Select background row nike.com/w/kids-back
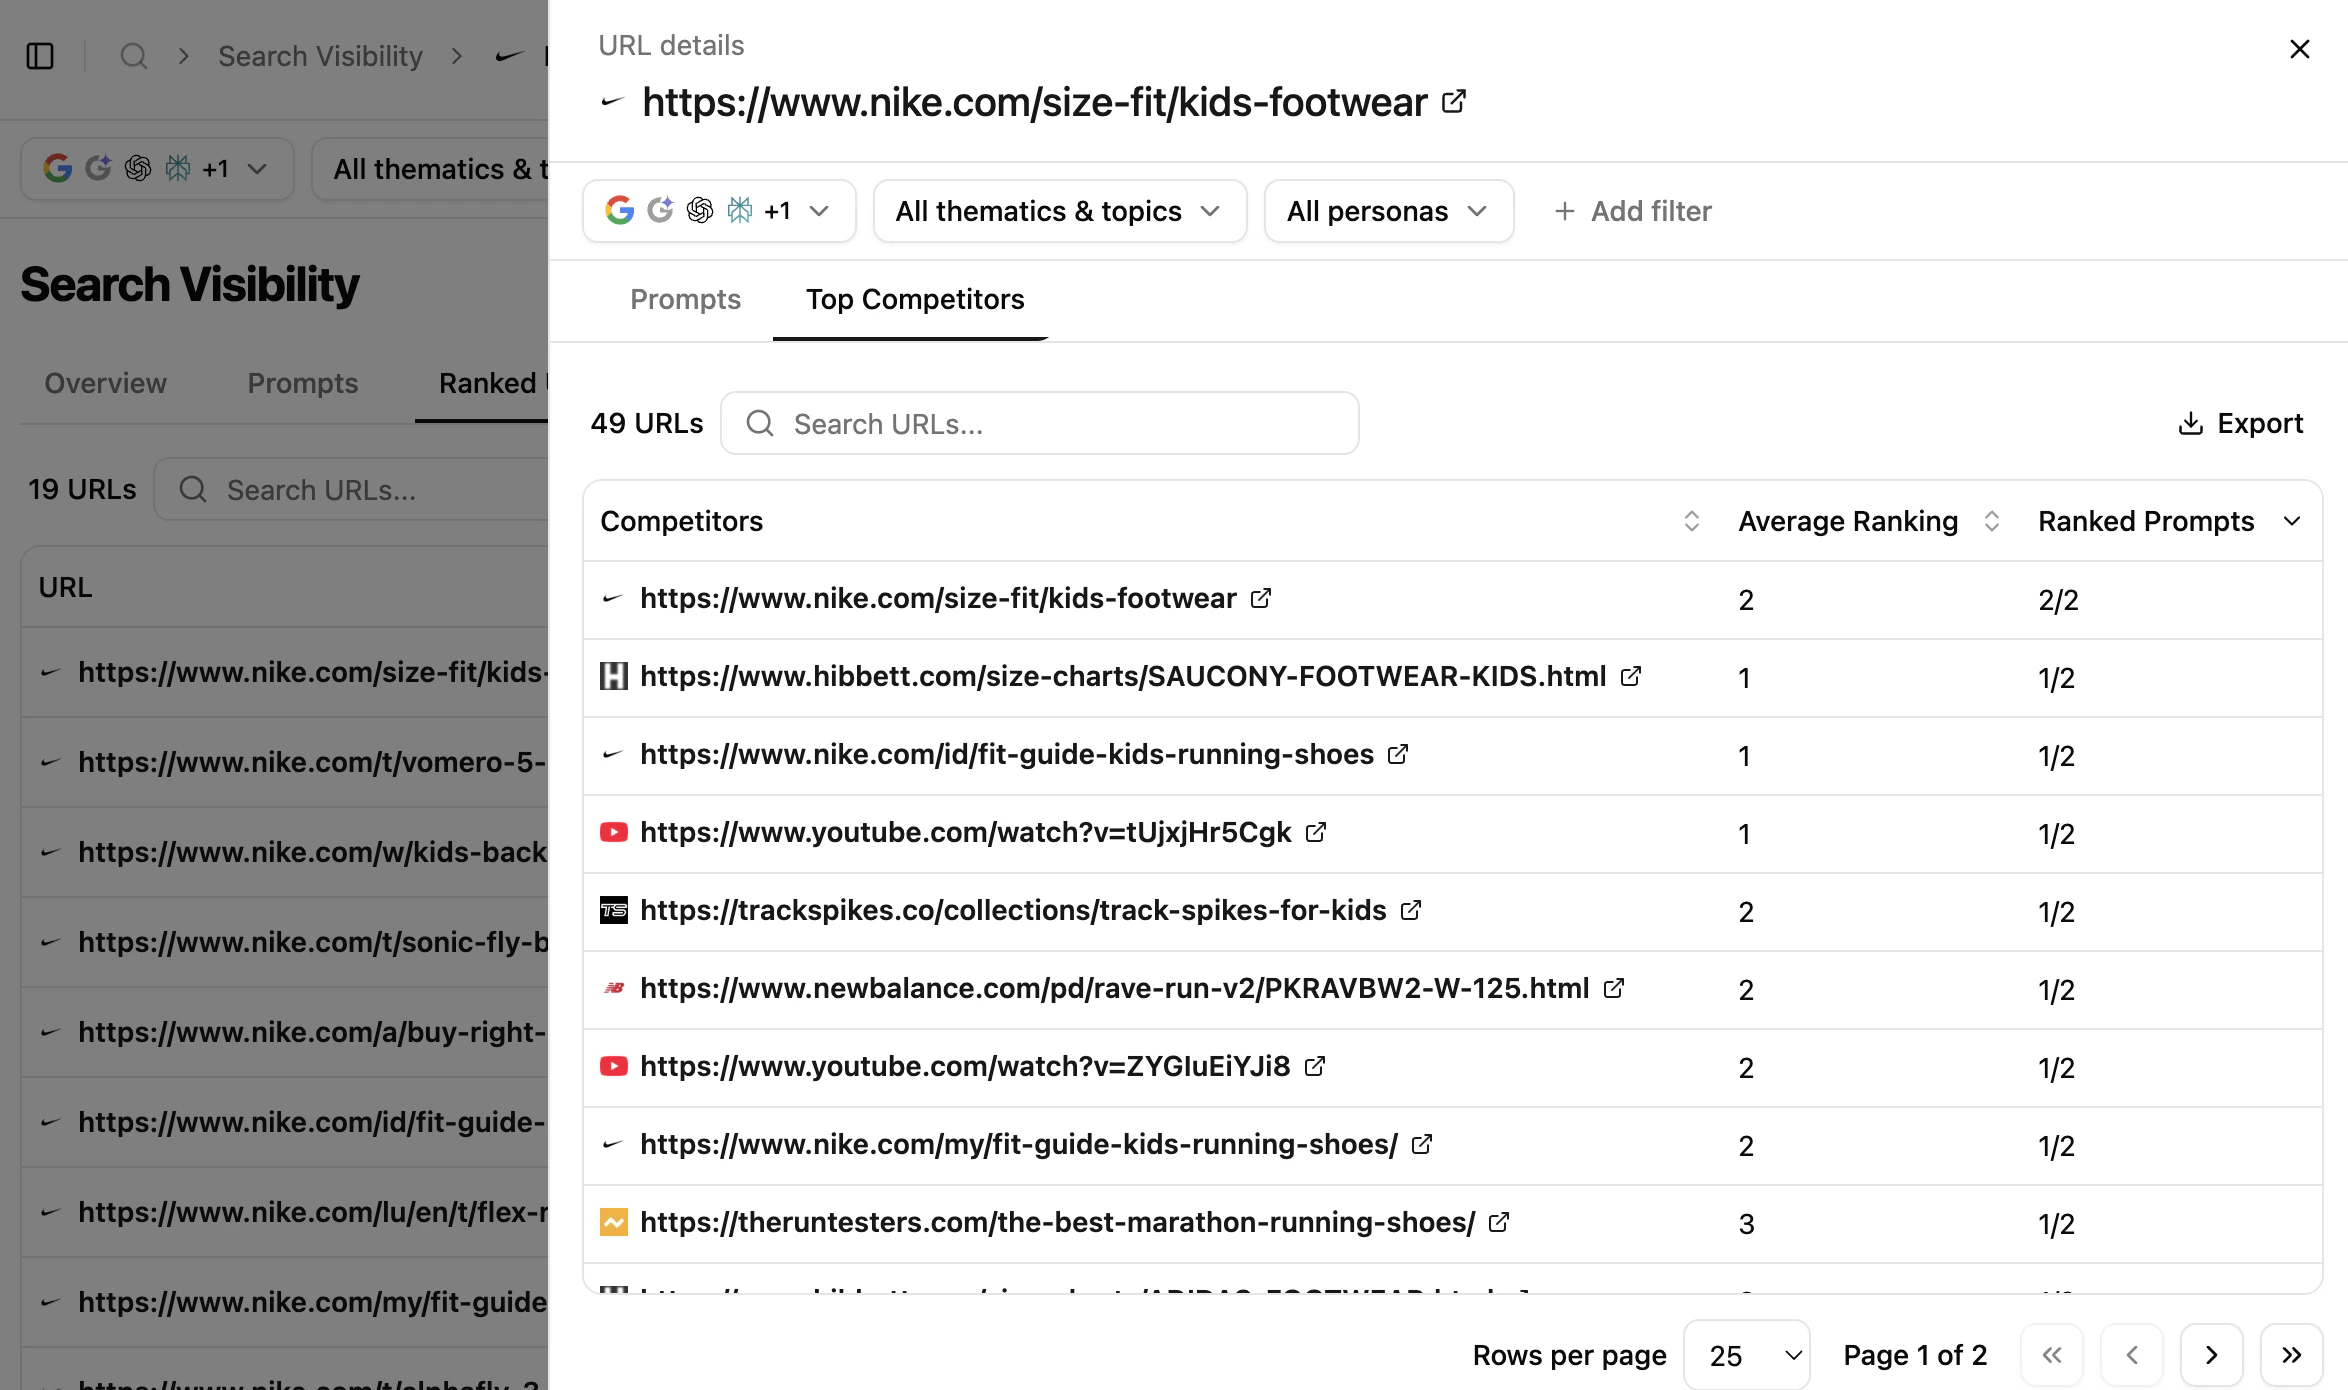The width and height of the screenshot is (2348, 1390). click(285, 852)
